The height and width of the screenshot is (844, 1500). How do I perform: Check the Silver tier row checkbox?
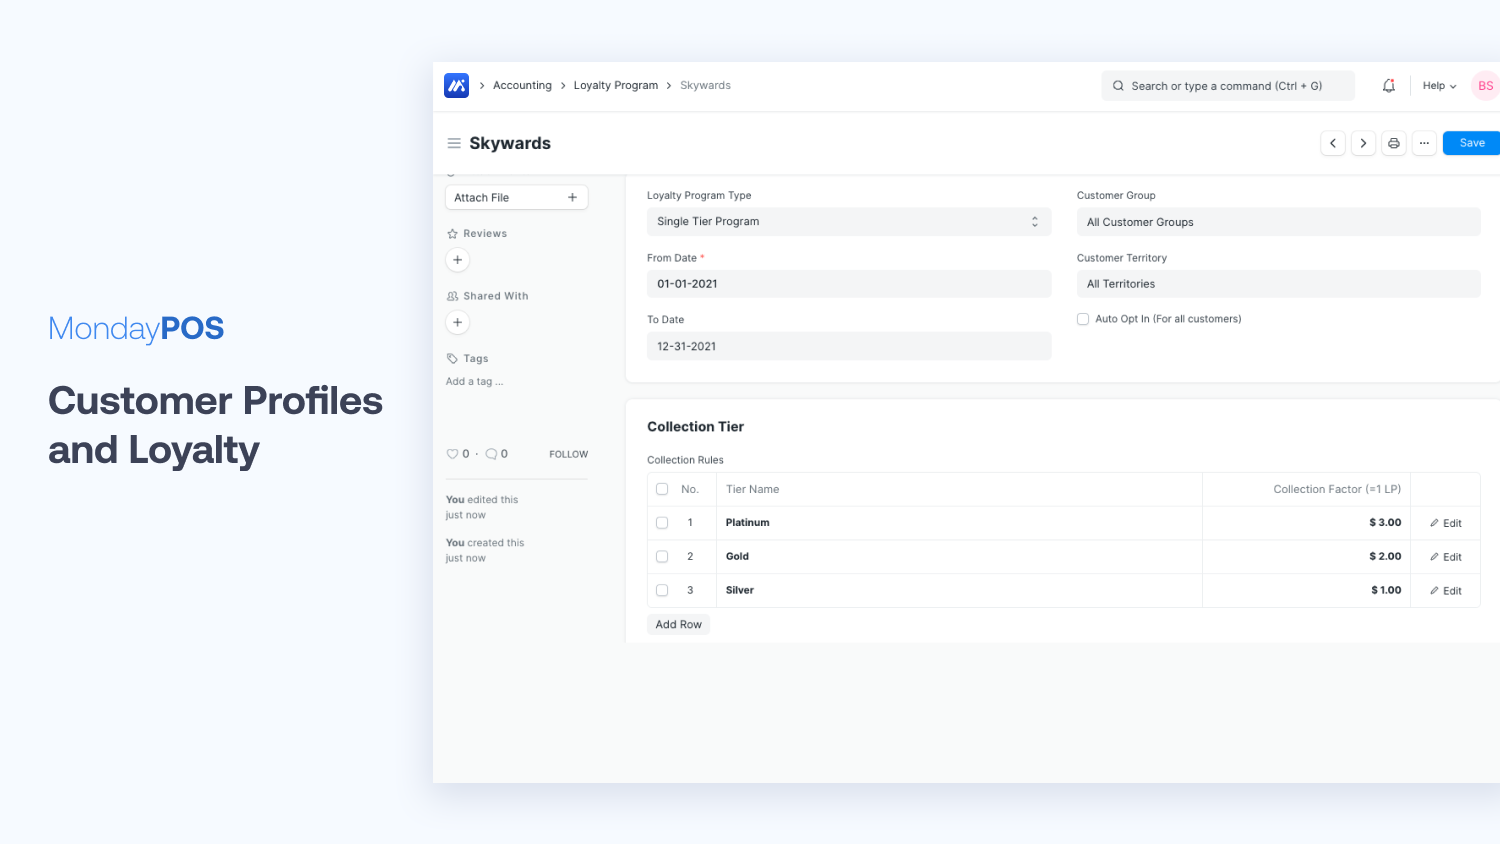[662, 590]
